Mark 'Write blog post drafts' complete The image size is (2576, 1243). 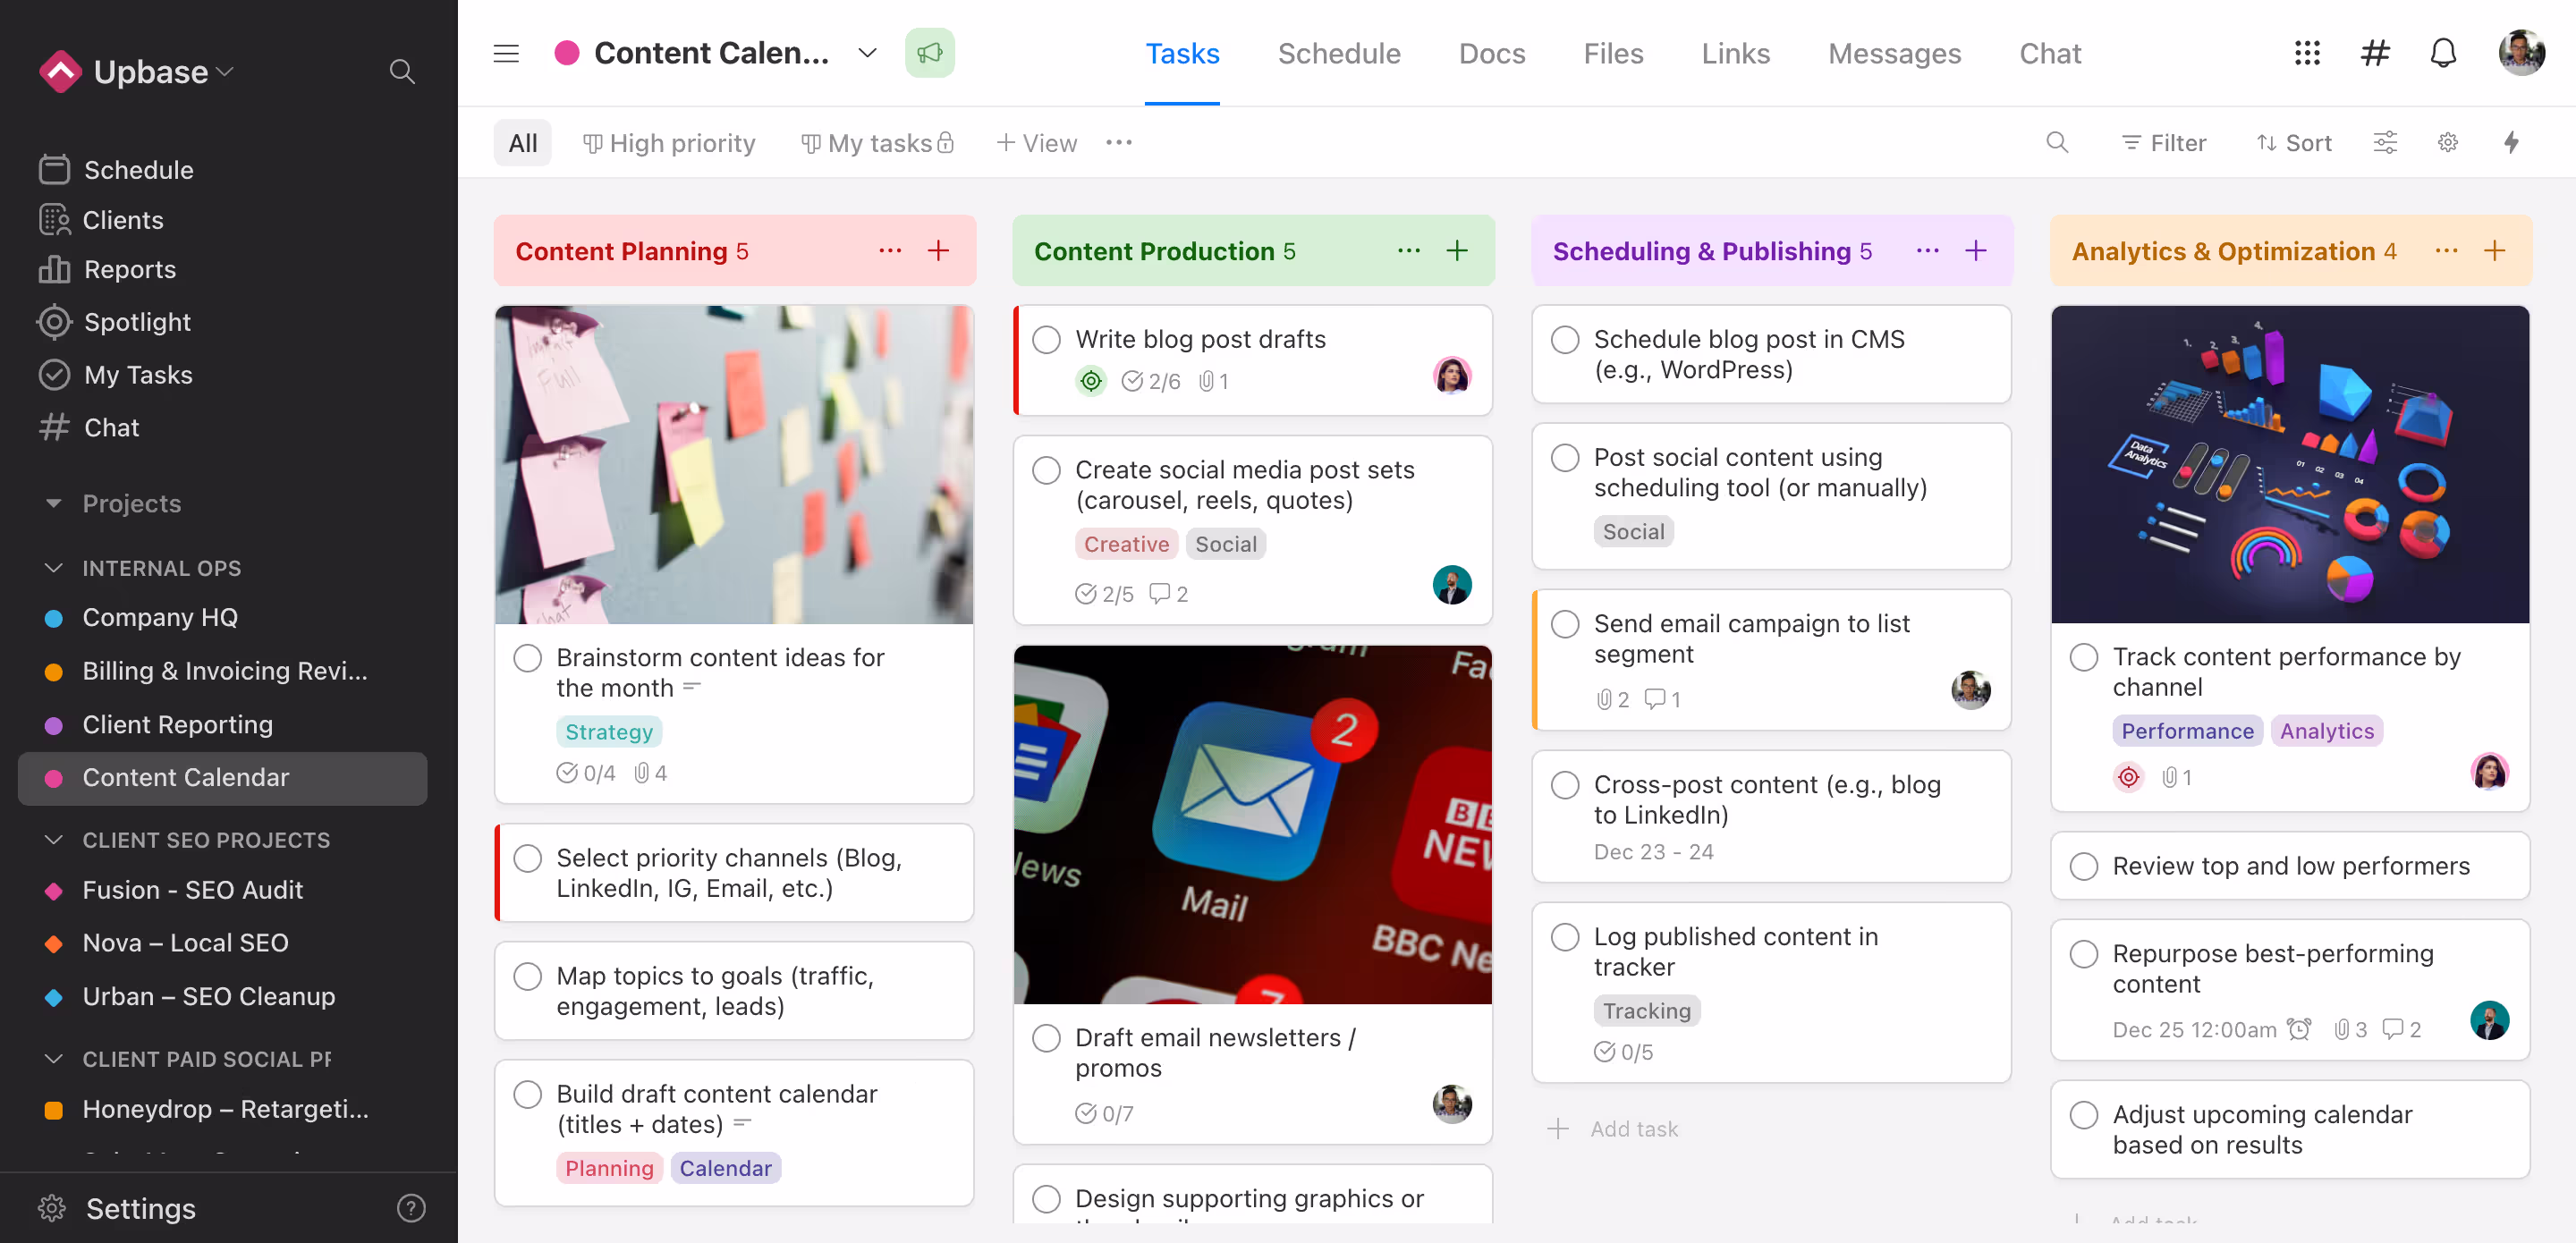pos(1046,340)
